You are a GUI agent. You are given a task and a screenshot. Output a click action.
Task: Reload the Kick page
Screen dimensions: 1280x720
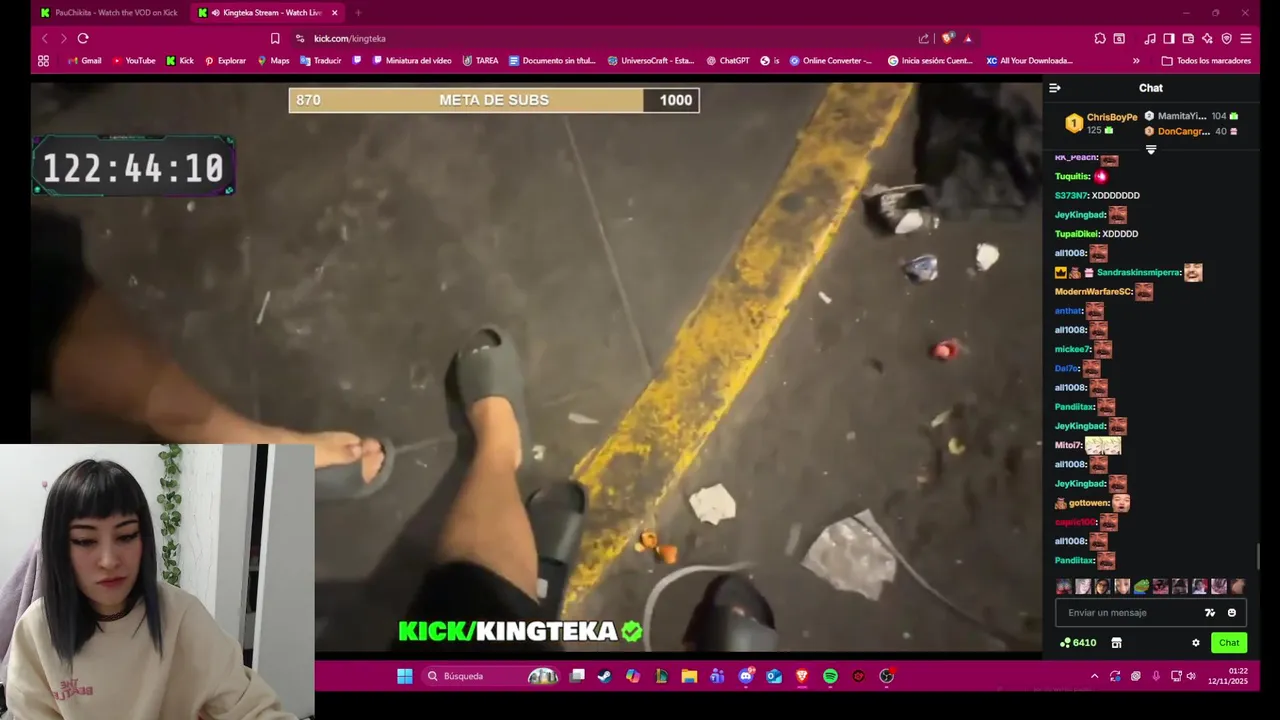[83, 38]
